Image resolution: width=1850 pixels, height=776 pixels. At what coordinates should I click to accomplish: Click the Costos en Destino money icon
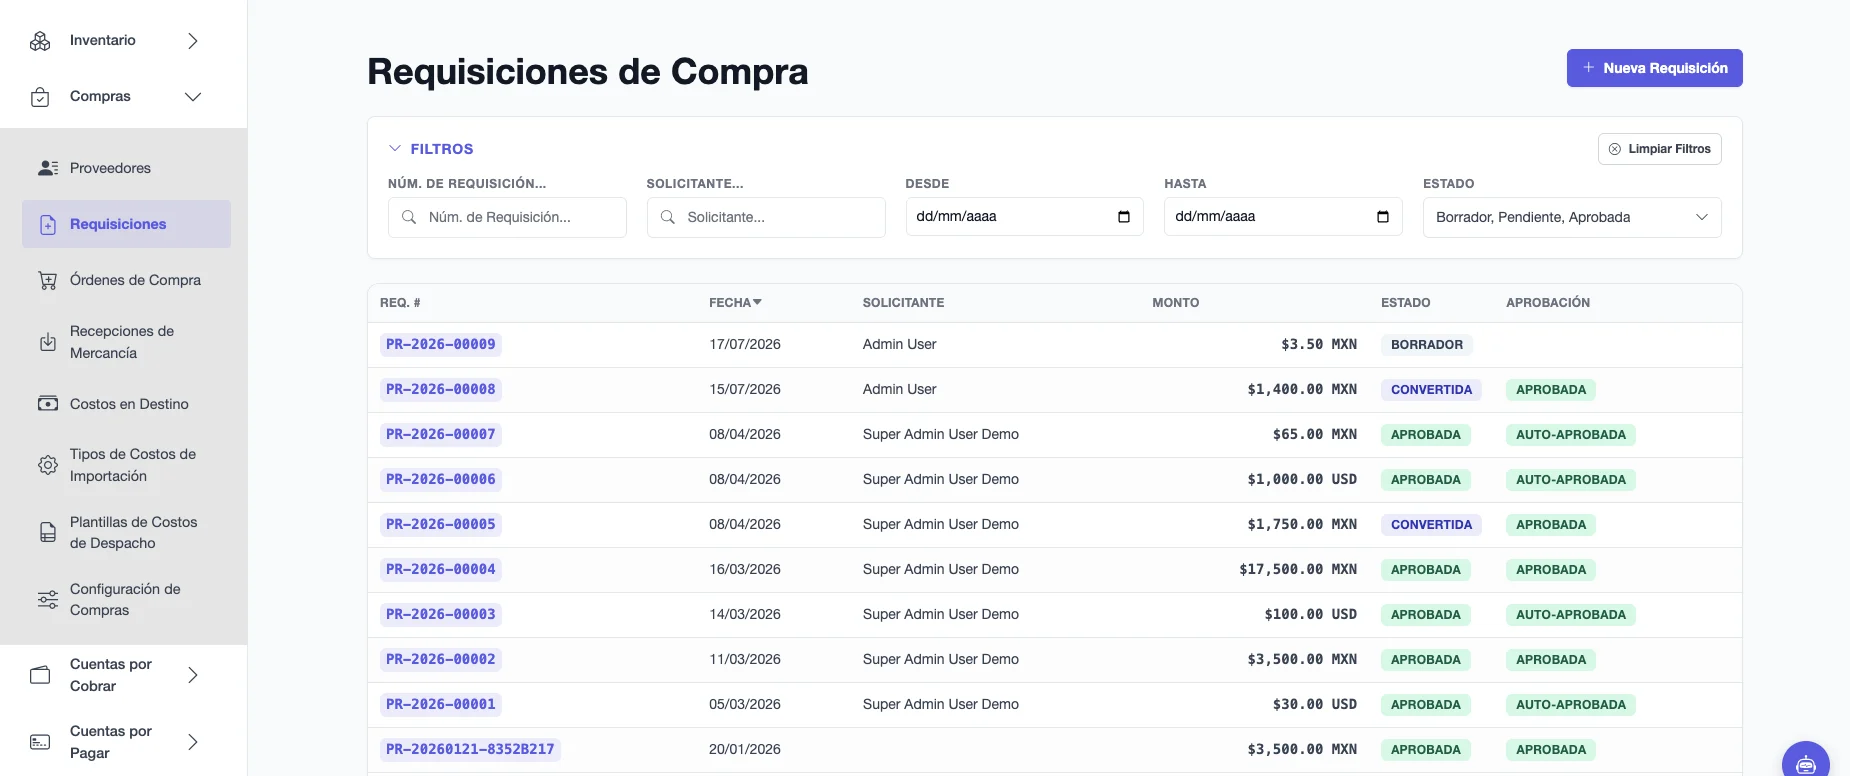click(48, 404)
